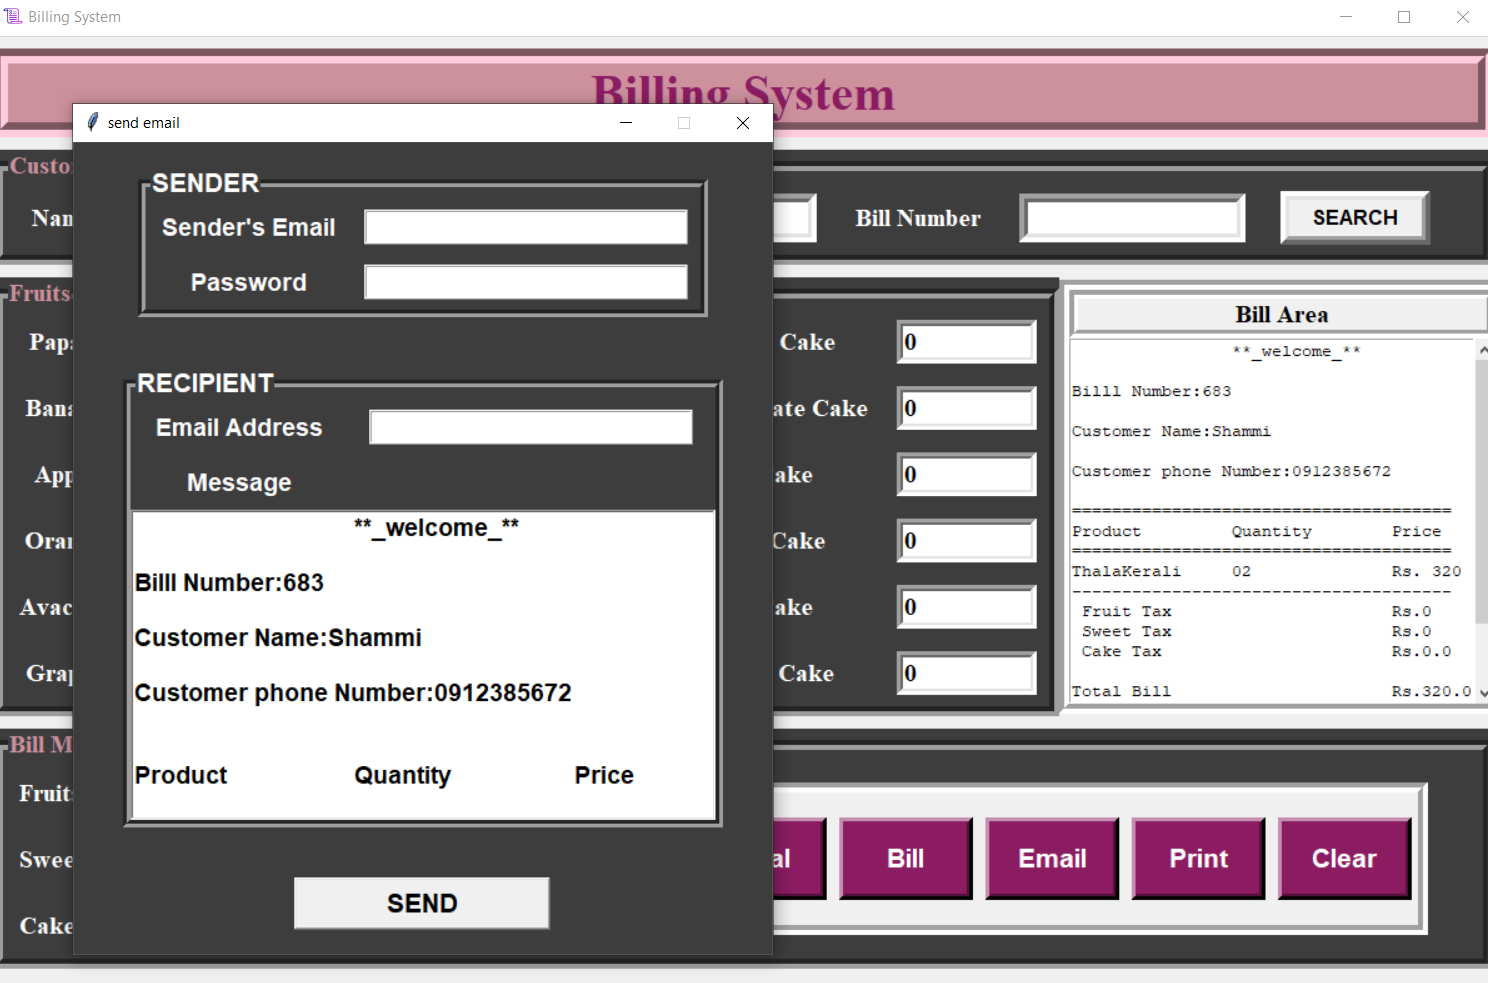
Task: Click the 'Bill Area' header label
Action: (x=1281, y=314)
